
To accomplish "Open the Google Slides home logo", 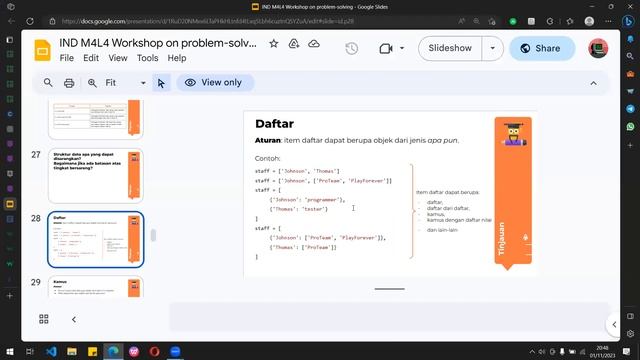I will 42,50.
